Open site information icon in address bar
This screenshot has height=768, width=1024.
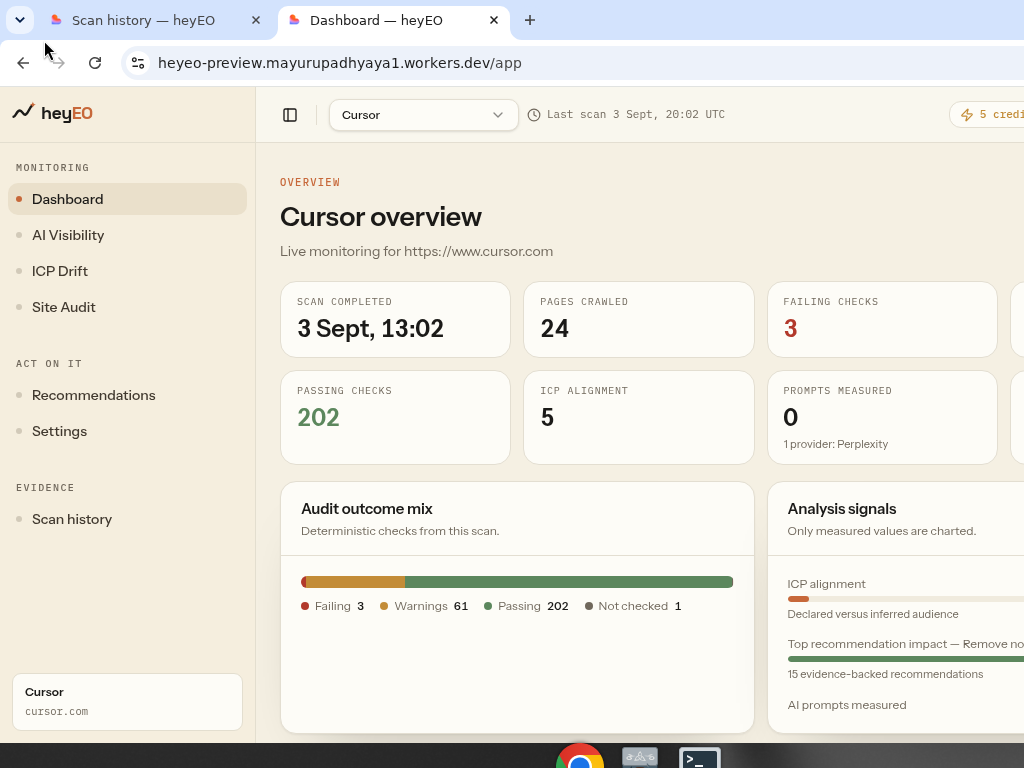[x=138, y=63]
